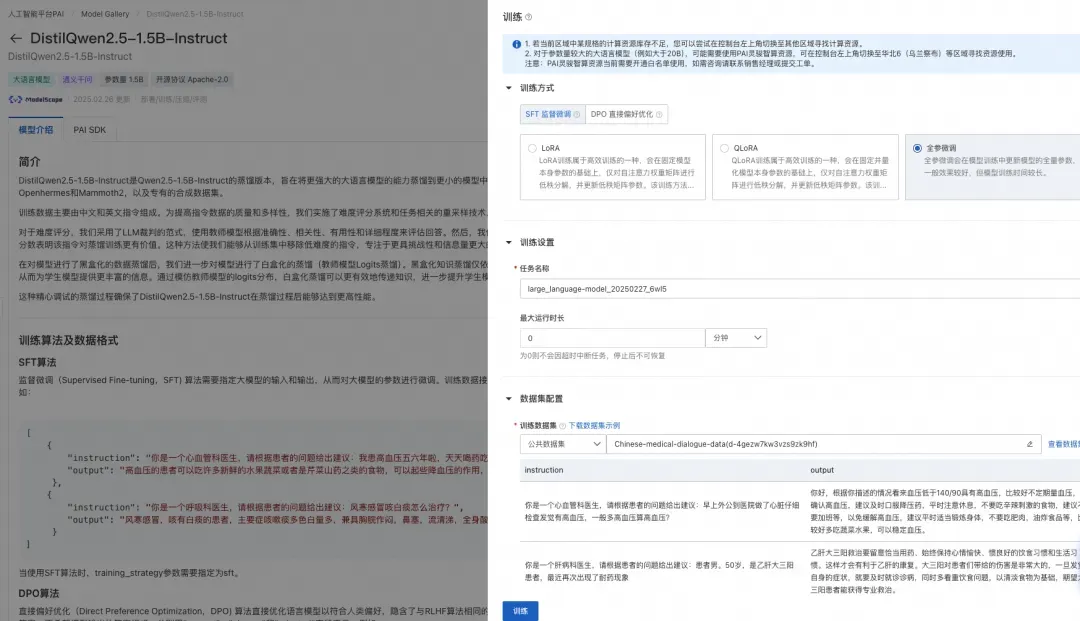Viewport: 1080px width, 621px height.
Task: Switch to the DPO 直接偏好优化 tab
Action: pos(626,114)
